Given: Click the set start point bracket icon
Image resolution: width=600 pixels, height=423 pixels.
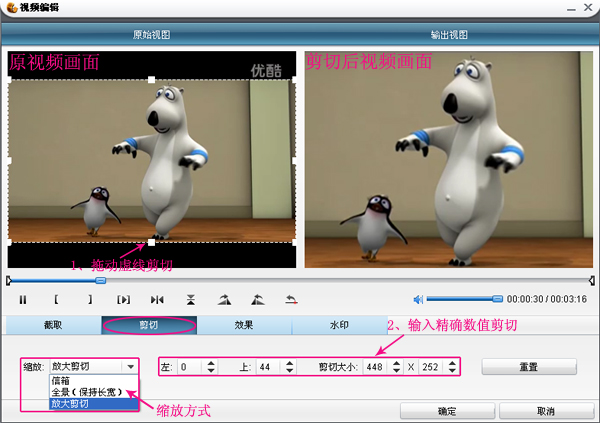Looking at the screenshot, I should click(x=56, y=299).
